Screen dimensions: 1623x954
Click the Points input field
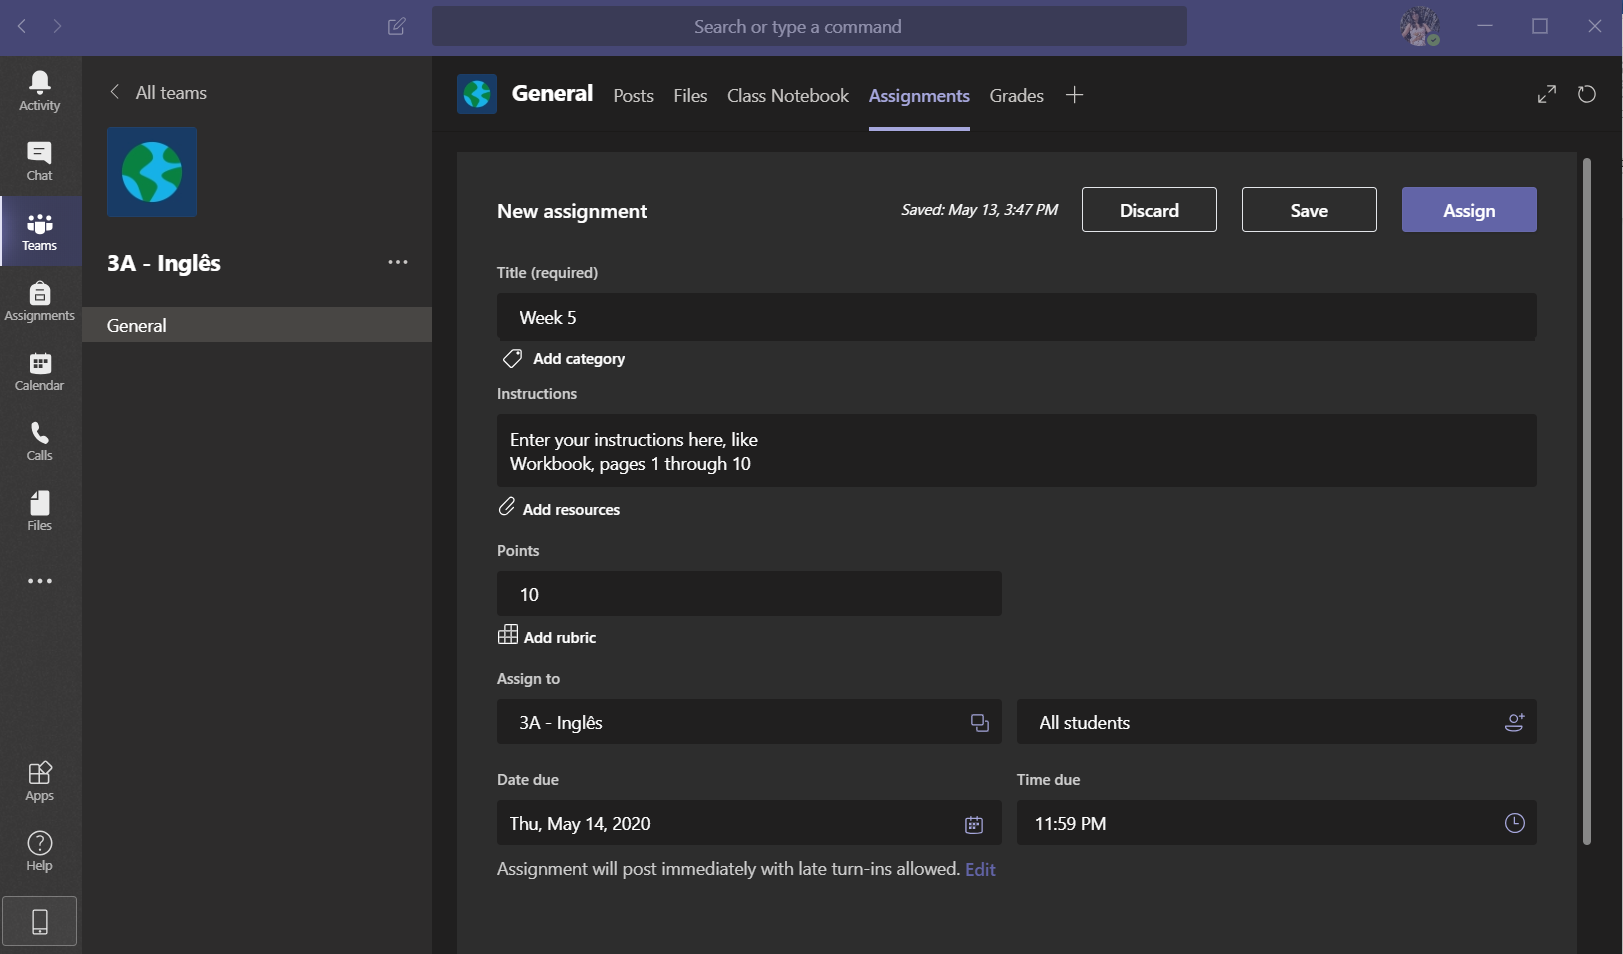point(748,594)
